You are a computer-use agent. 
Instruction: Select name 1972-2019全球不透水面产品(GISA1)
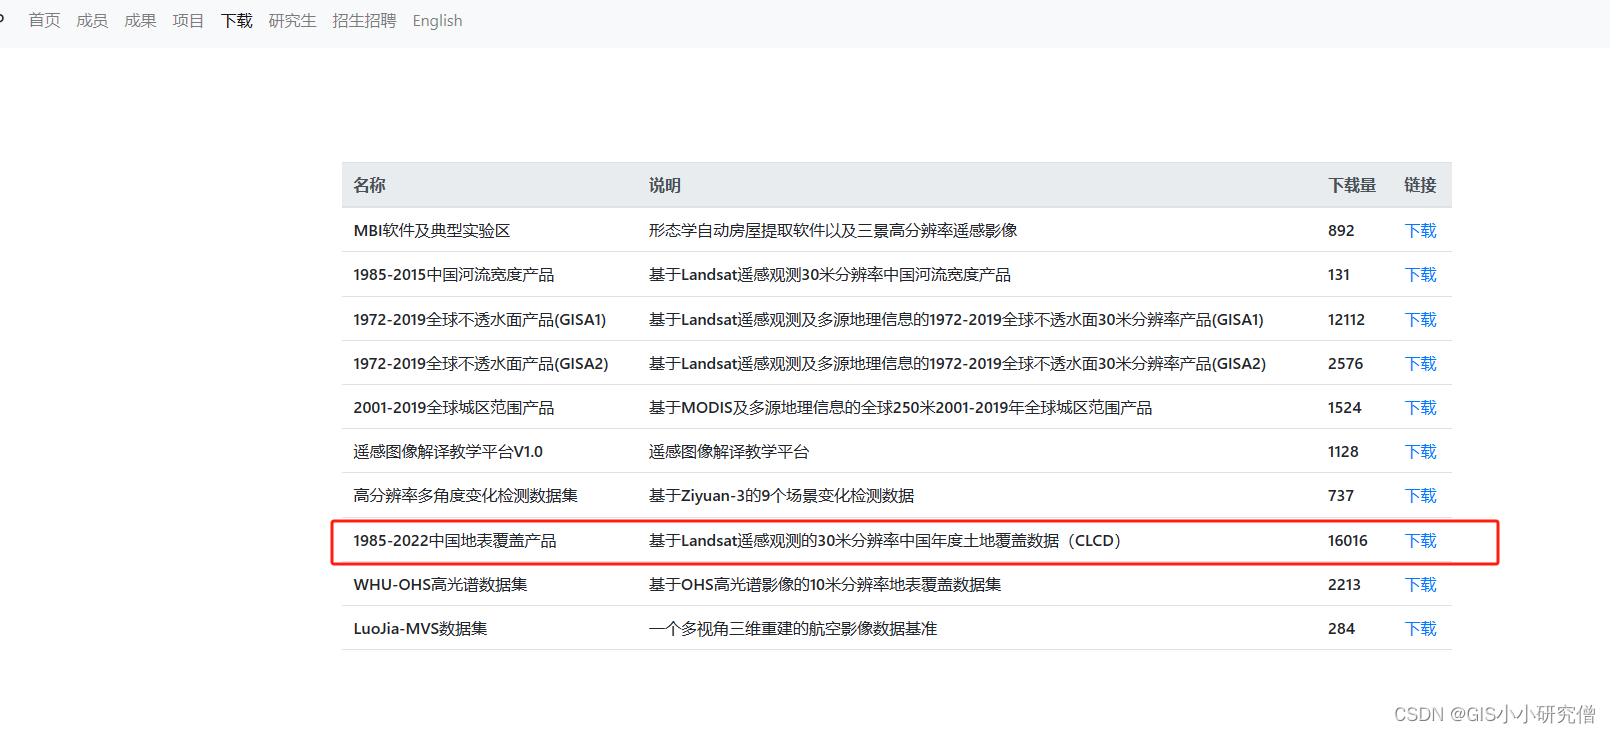[x=480, y=320]
